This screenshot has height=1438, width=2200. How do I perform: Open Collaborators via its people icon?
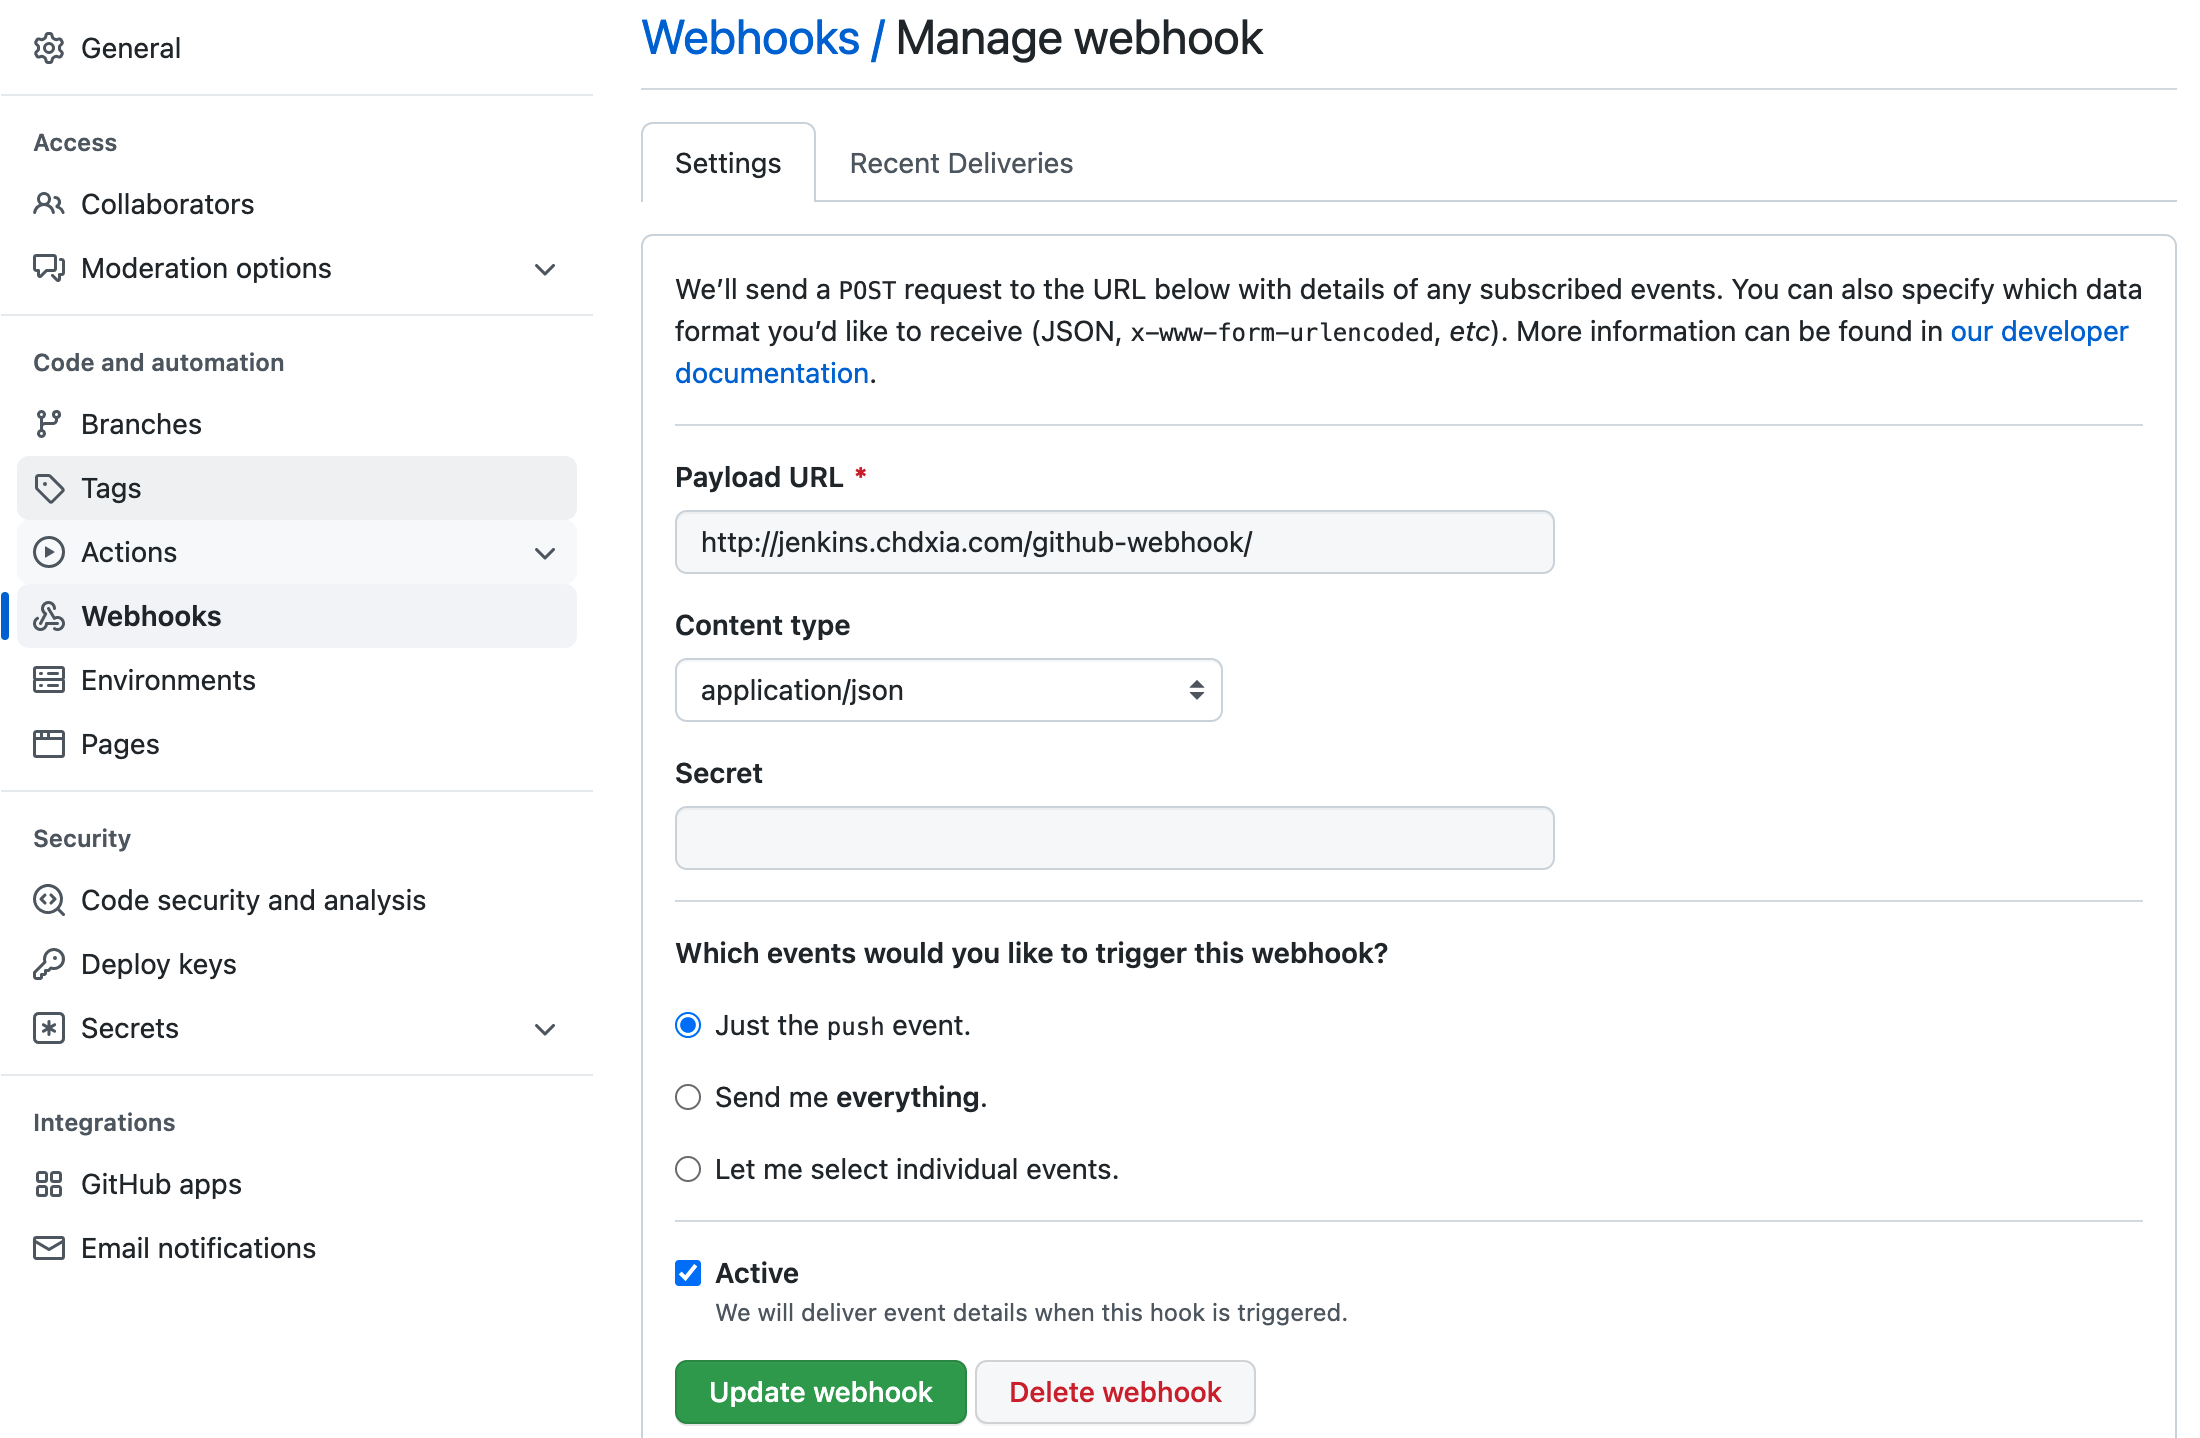(x=48, y=204)
